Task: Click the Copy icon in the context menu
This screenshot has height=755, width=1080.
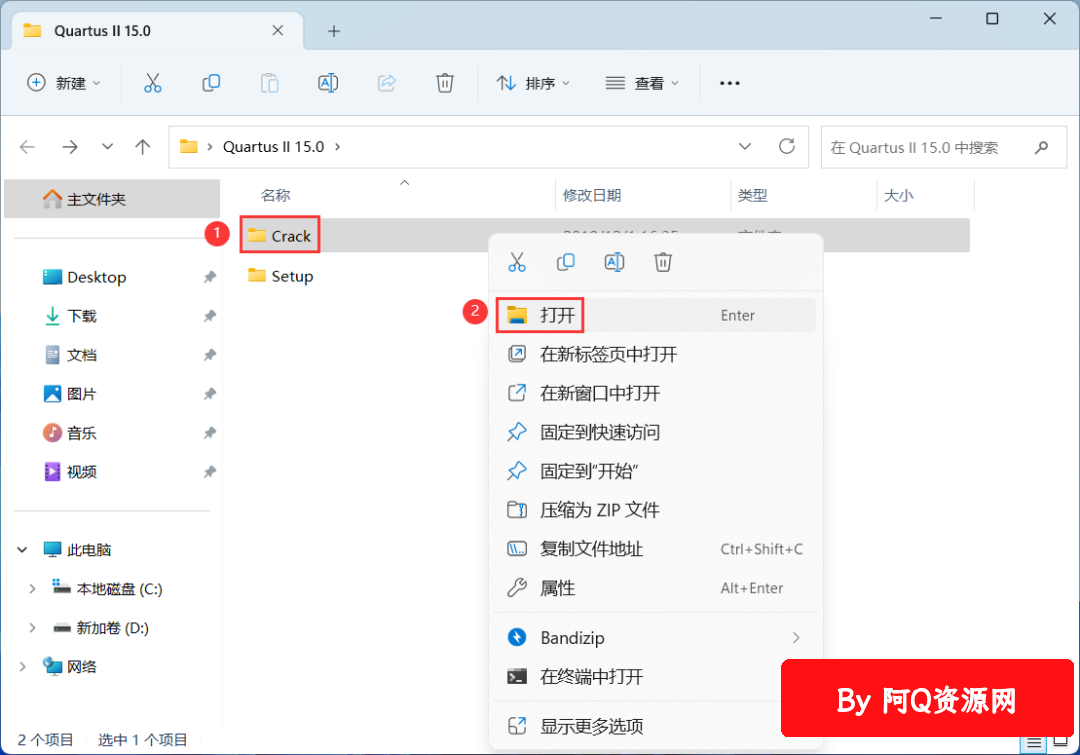Action: coord(565,262)
